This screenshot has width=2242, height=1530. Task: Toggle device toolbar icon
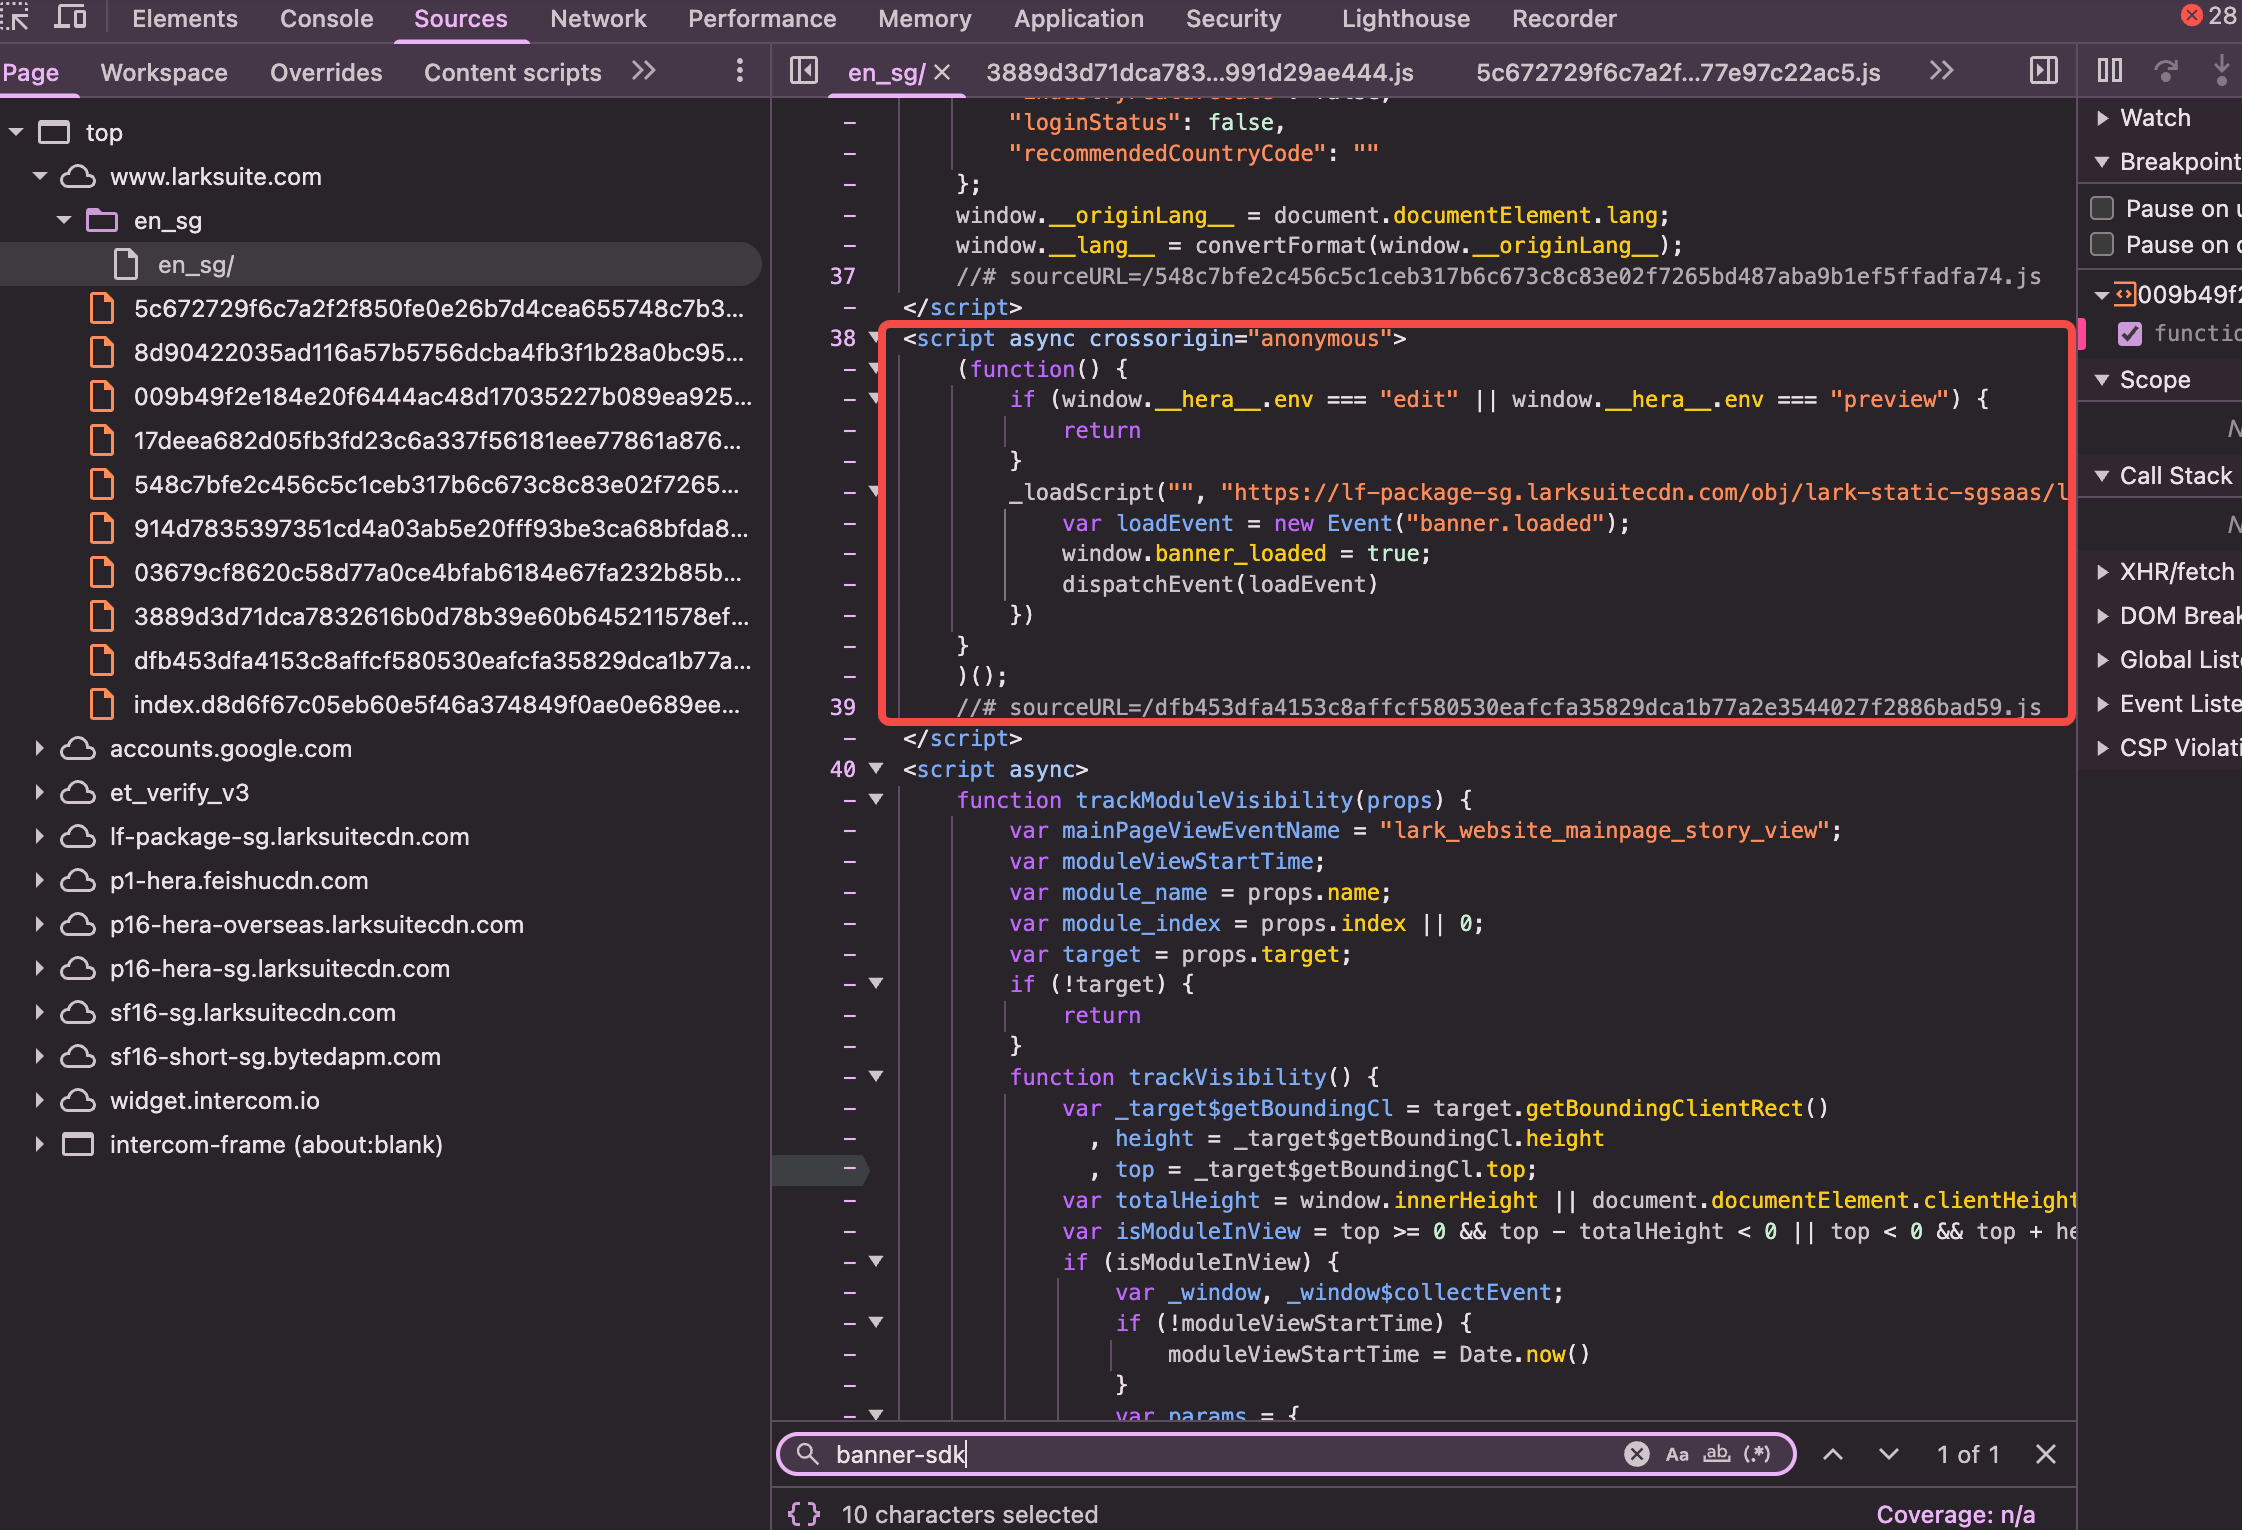click(70, 17)
